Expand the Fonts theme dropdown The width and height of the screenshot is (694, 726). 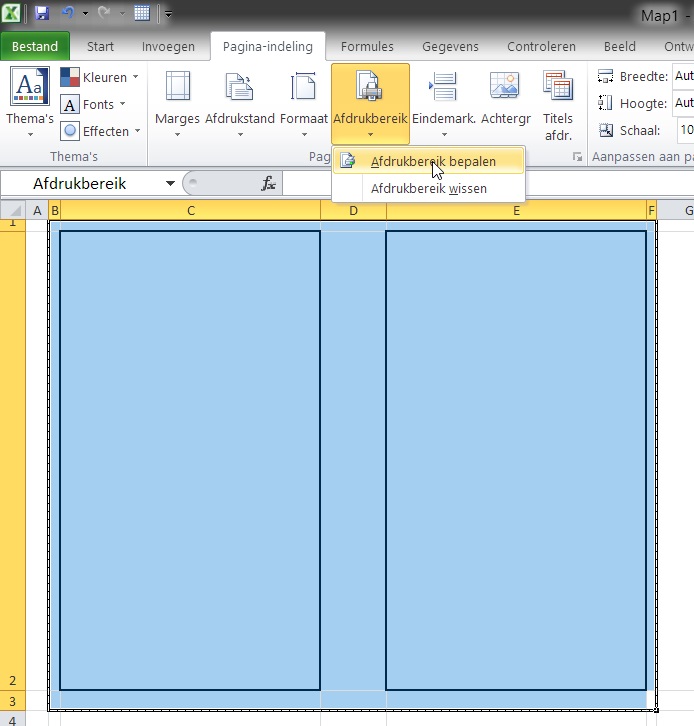(94, 105)
